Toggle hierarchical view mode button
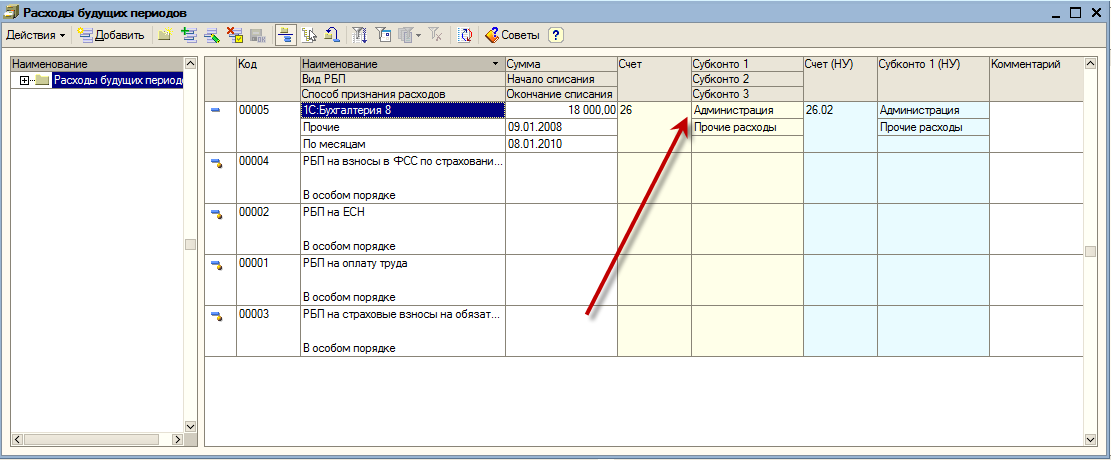The image size is (1111, 460). point(284,35)
